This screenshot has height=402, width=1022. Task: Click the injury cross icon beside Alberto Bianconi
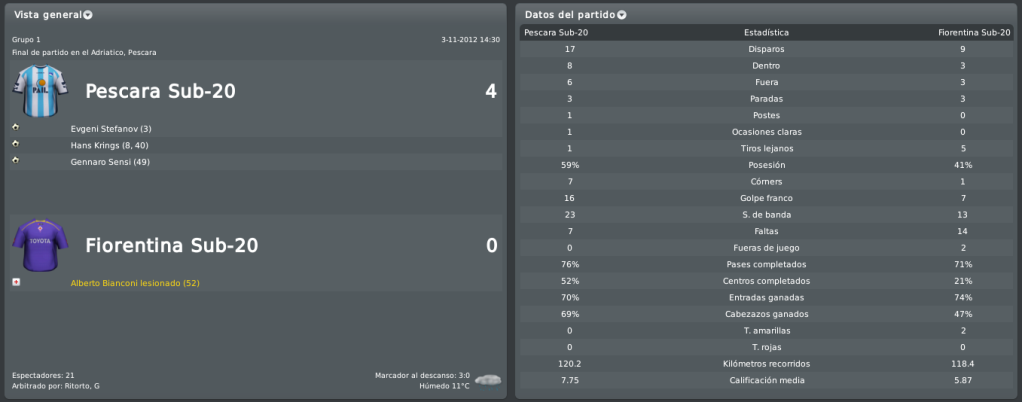16,282
